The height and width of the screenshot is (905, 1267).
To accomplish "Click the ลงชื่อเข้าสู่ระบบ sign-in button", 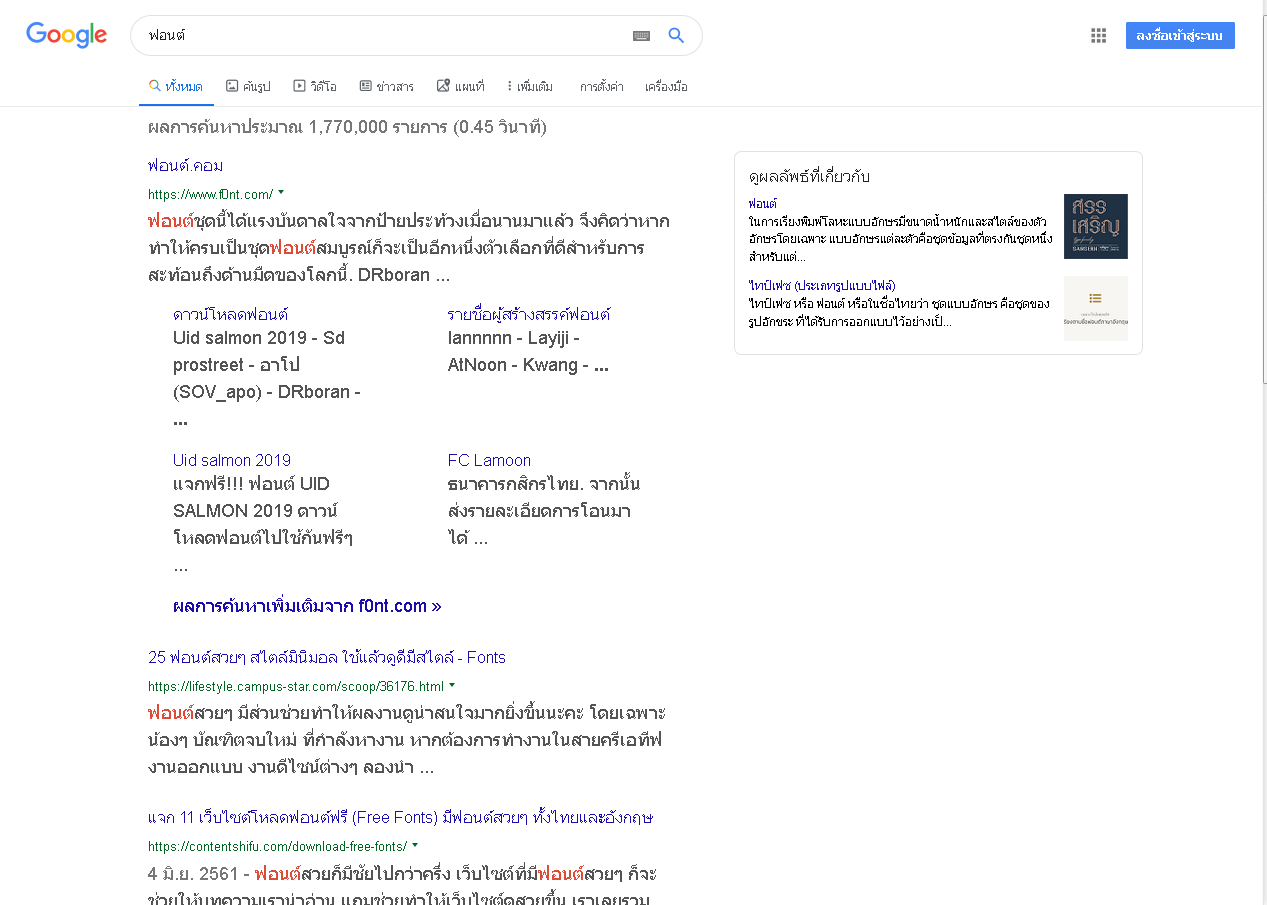I will click(x=1180, y=35).
